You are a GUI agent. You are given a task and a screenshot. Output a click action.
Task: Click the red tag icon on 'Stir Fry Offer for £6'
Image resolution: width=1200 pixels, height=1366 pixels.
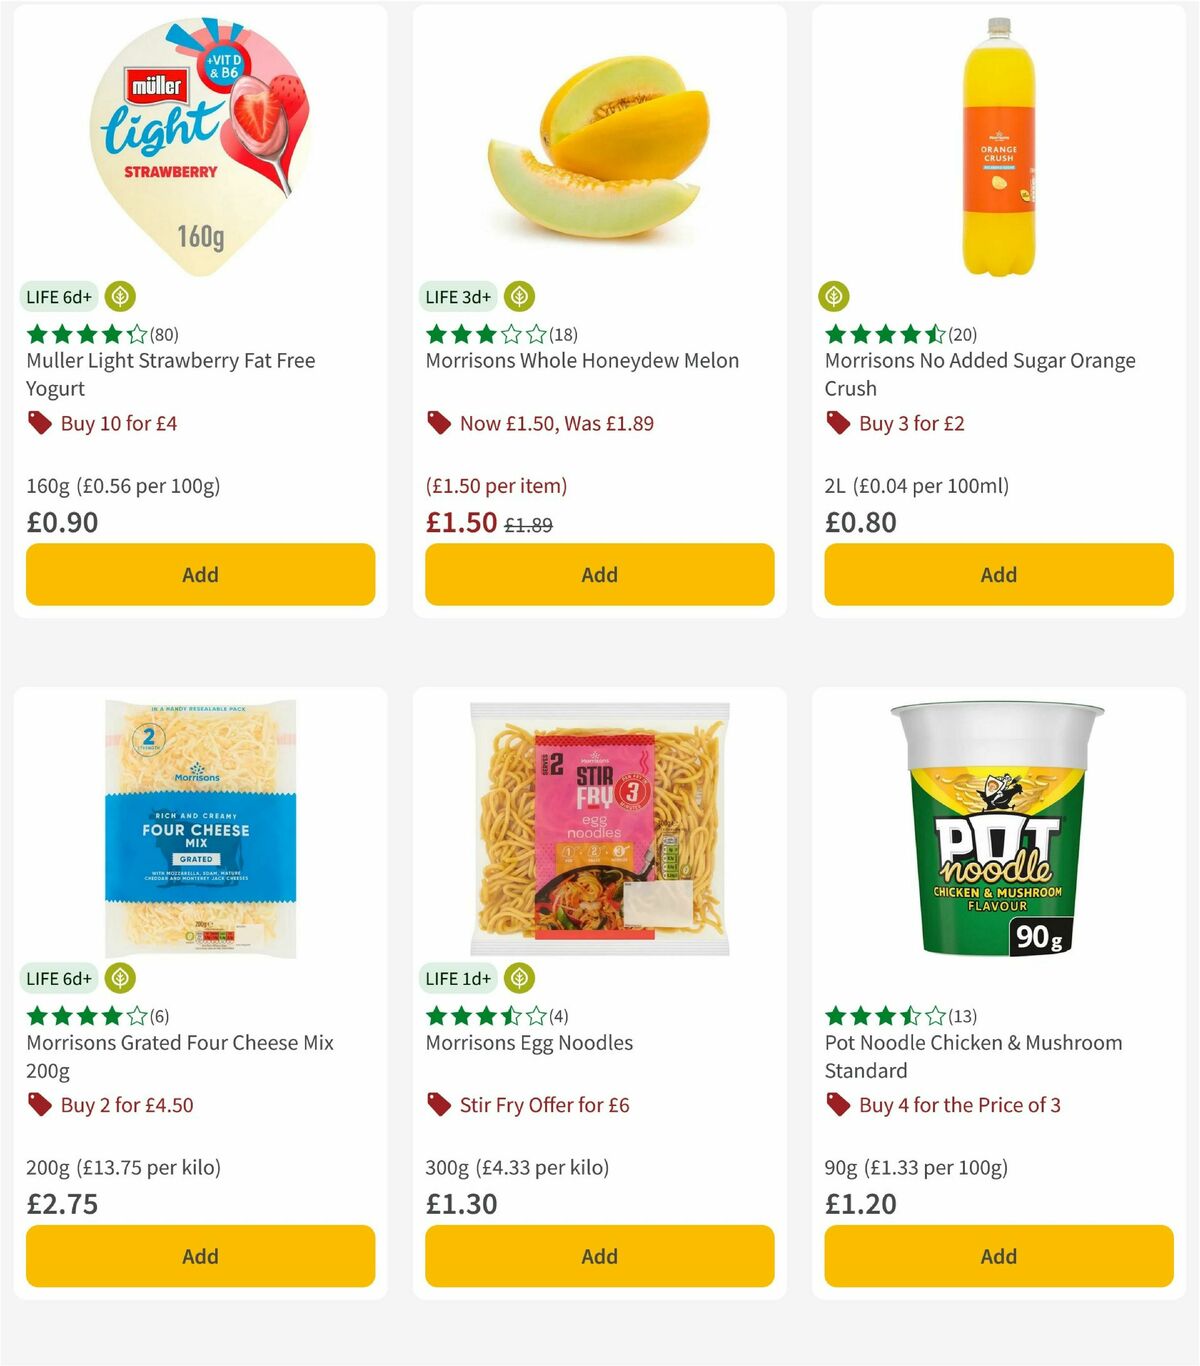(x=440, y=1105)
